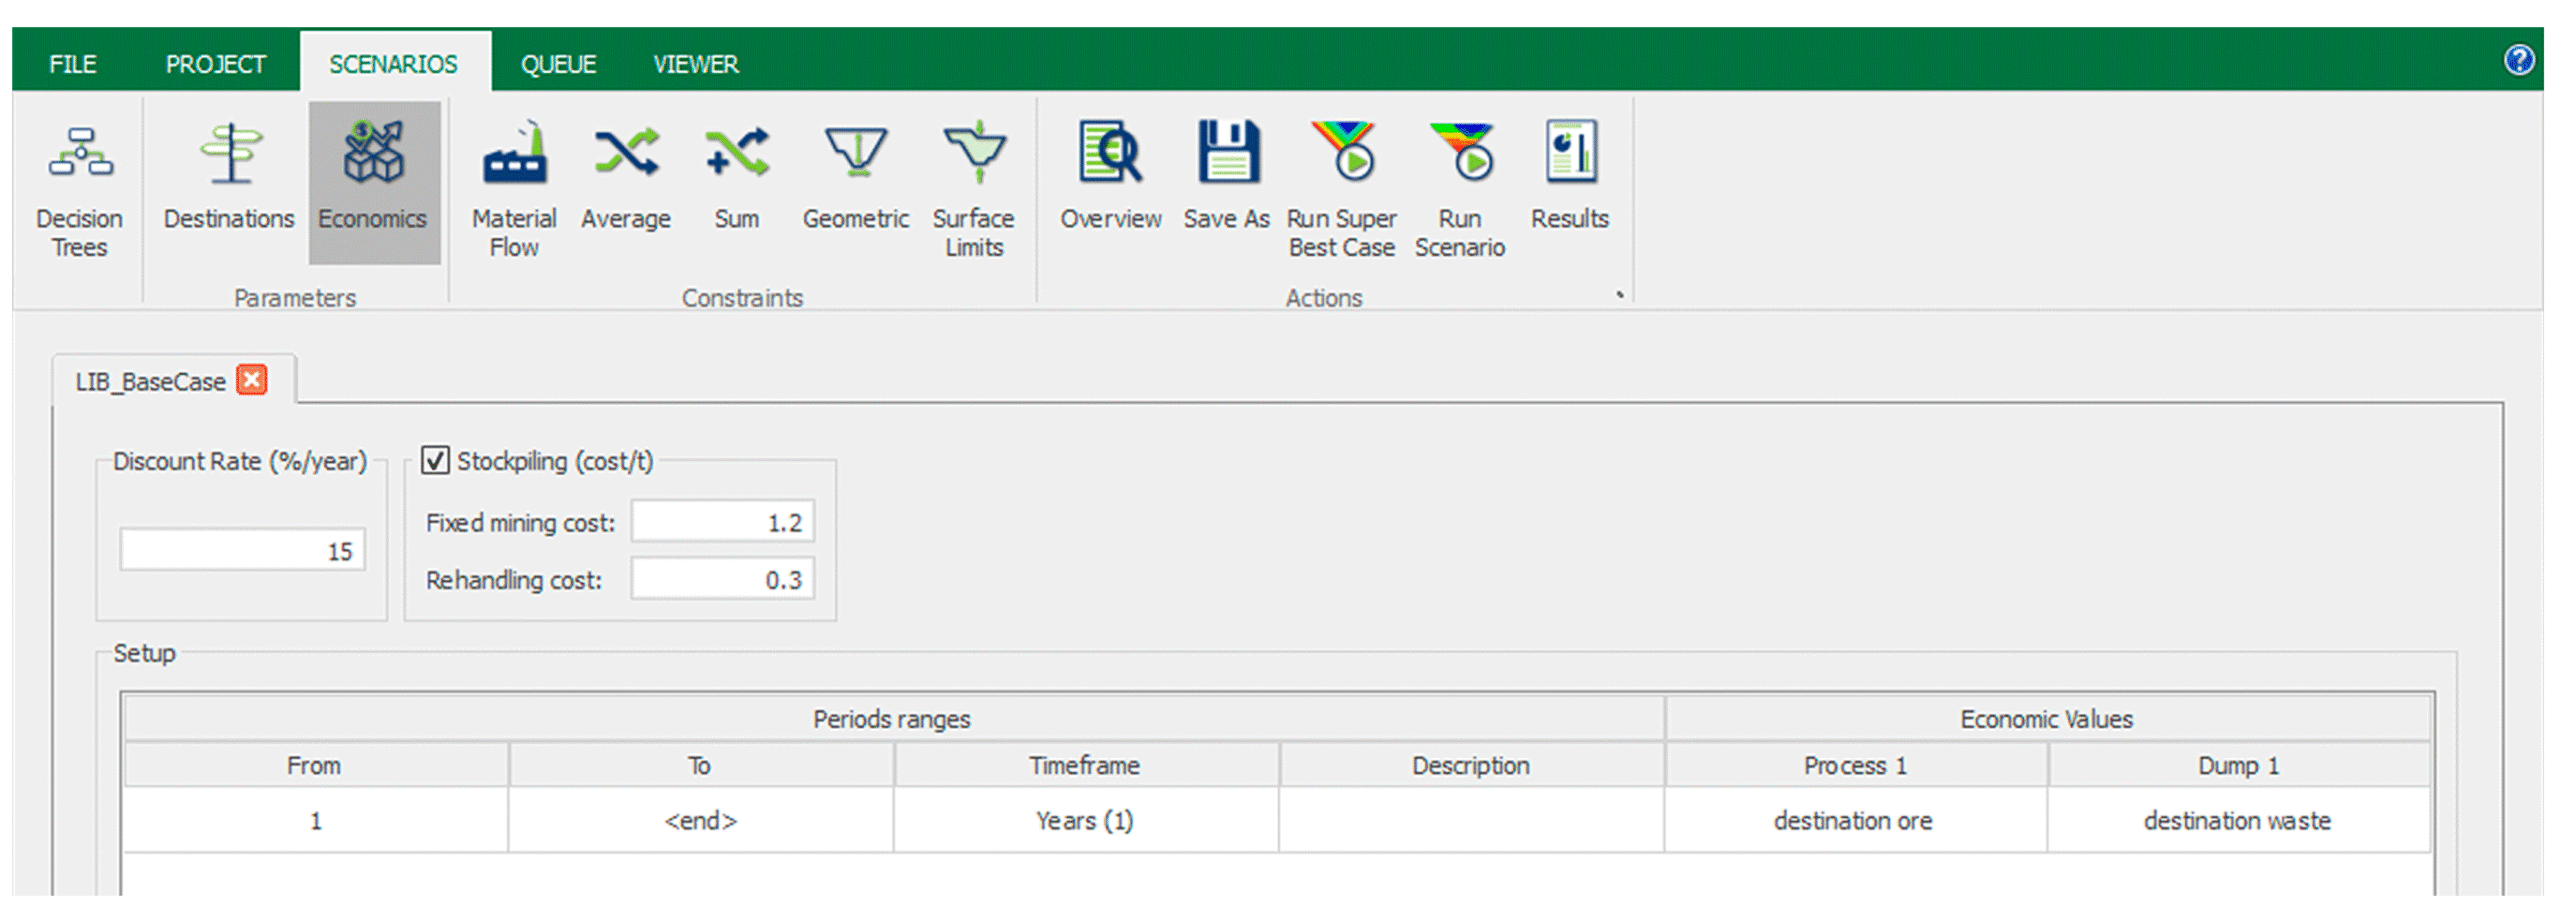Close the LIB_BaseCase scenario tab

252,381
